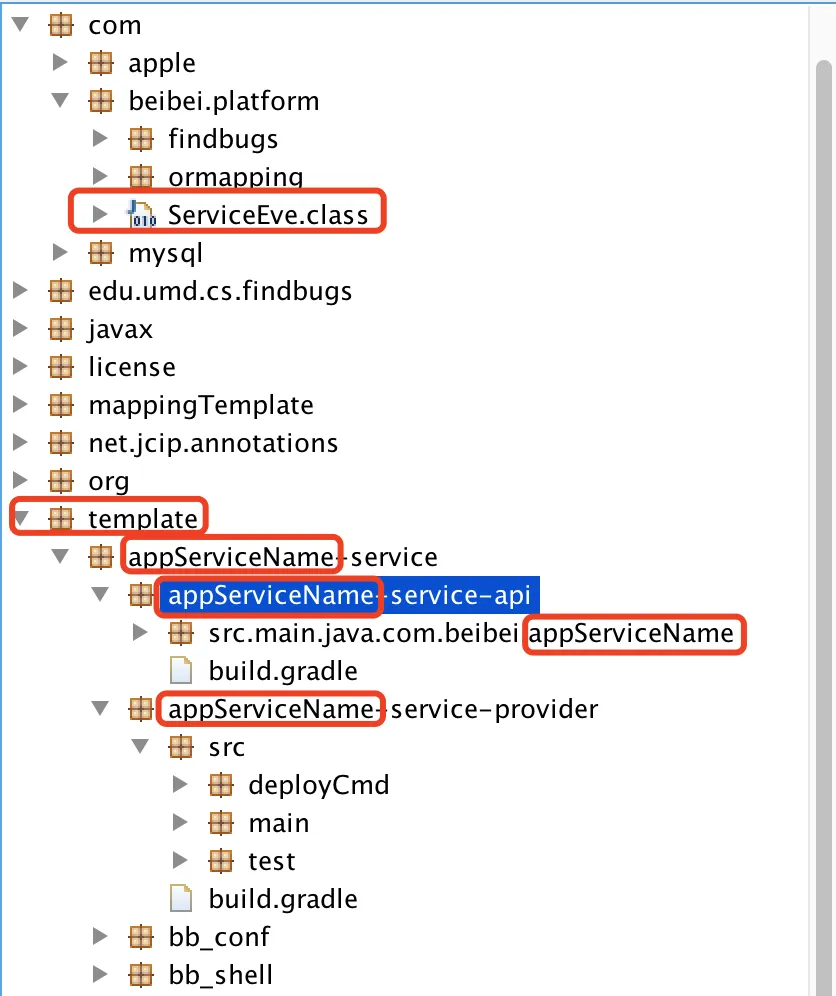
Task: Select the net.jcip.annotations package
Action: click(213, 443)
